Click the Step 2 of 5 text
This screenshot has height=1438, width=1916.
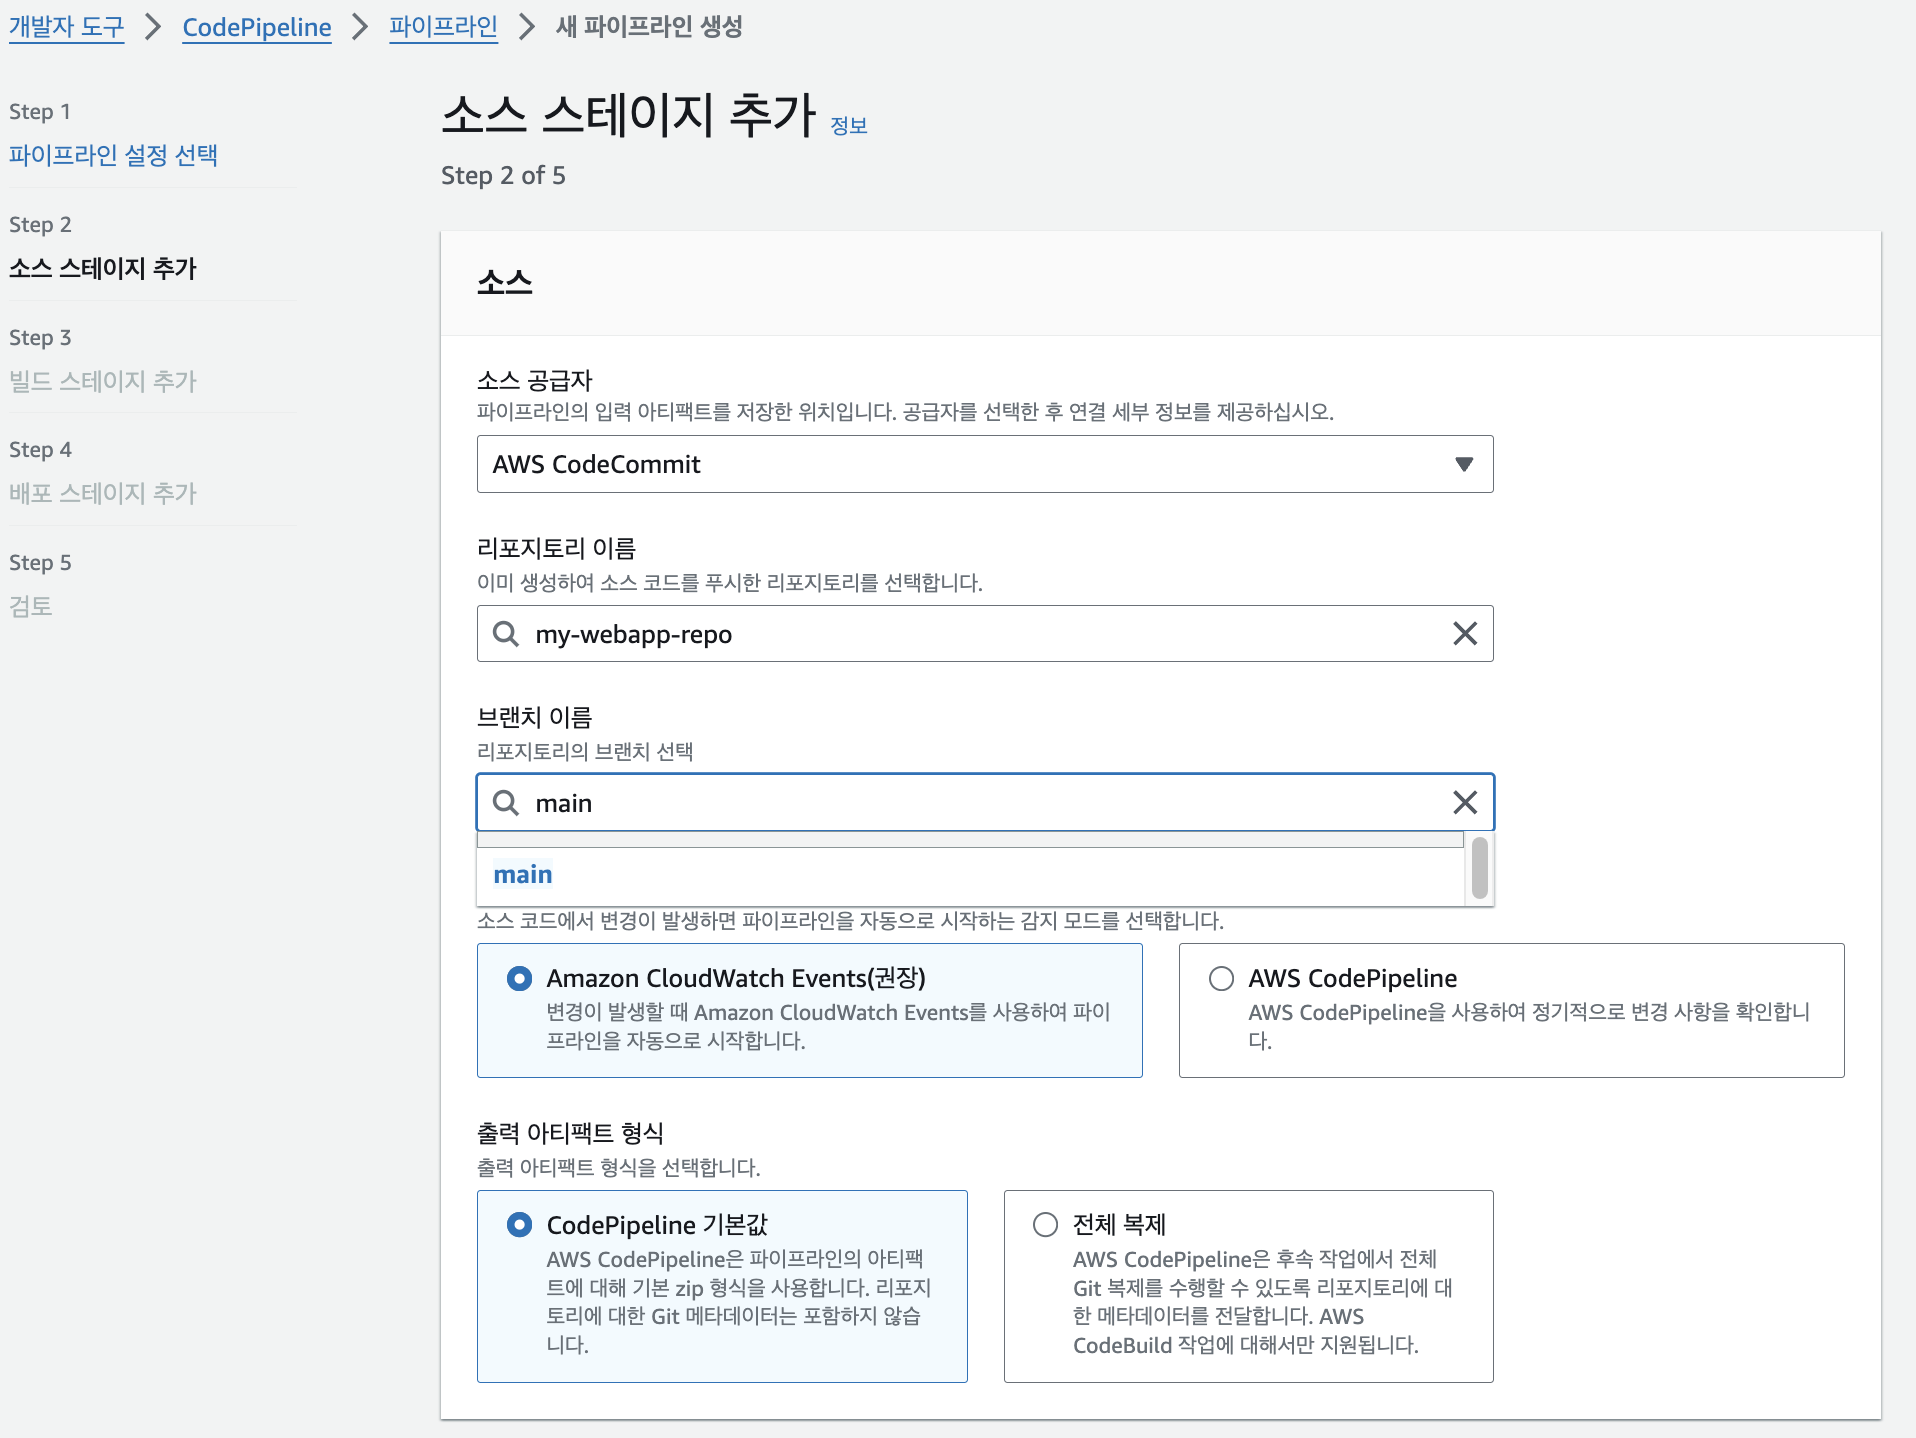tap(503, 176)
